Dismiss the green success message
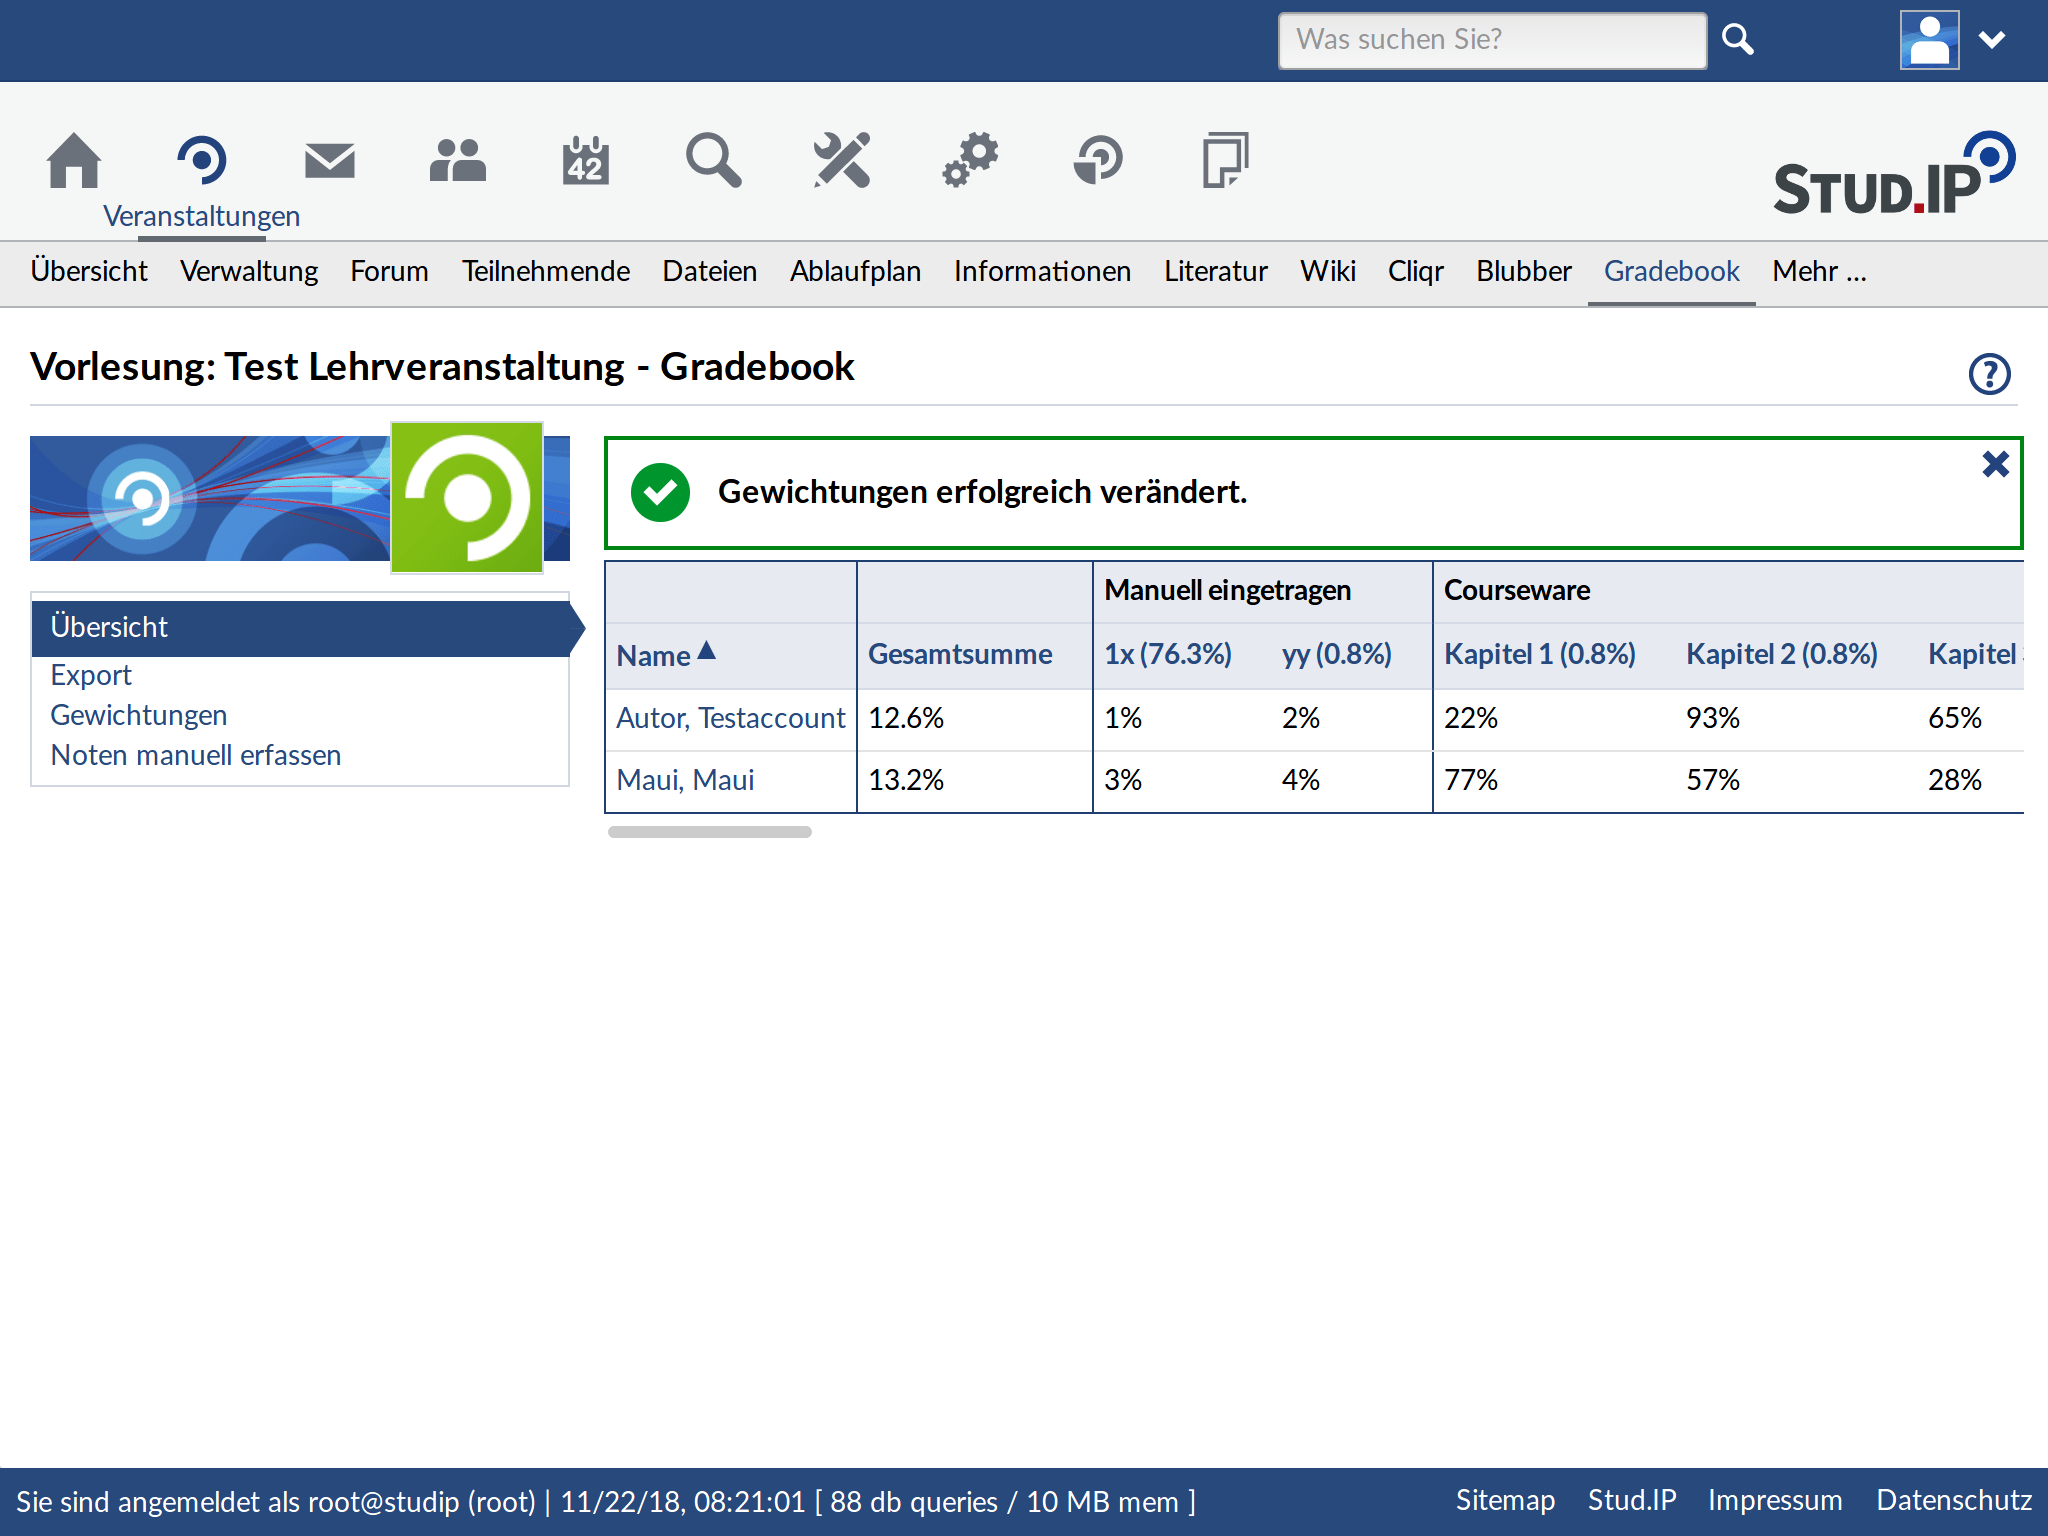 click(x=1995, y=464)
